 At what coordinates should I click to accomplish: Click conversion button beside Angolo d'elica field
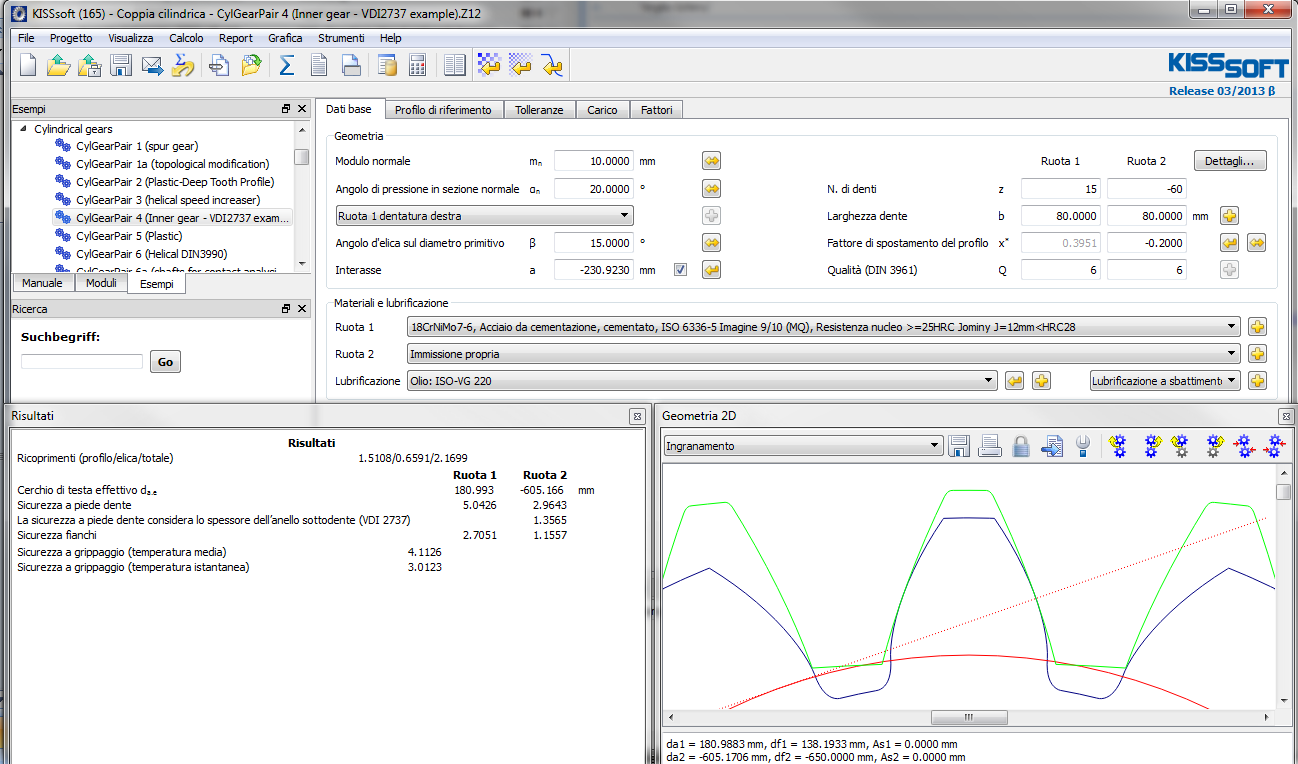711,243
